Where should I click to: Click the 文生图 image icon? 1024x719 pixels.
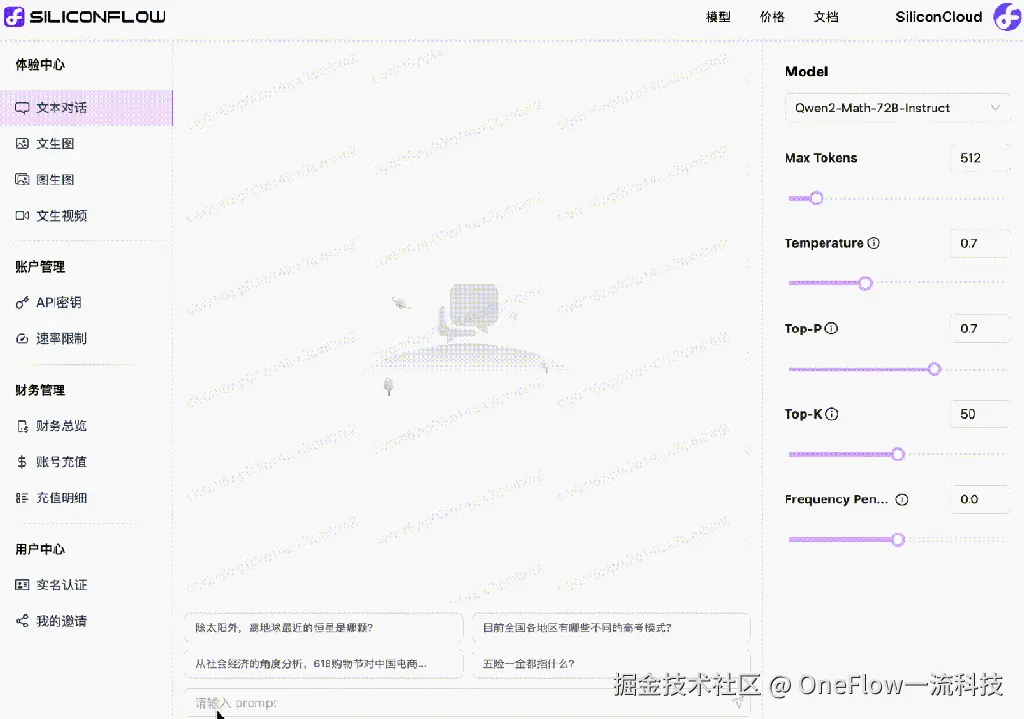[22, 144]
